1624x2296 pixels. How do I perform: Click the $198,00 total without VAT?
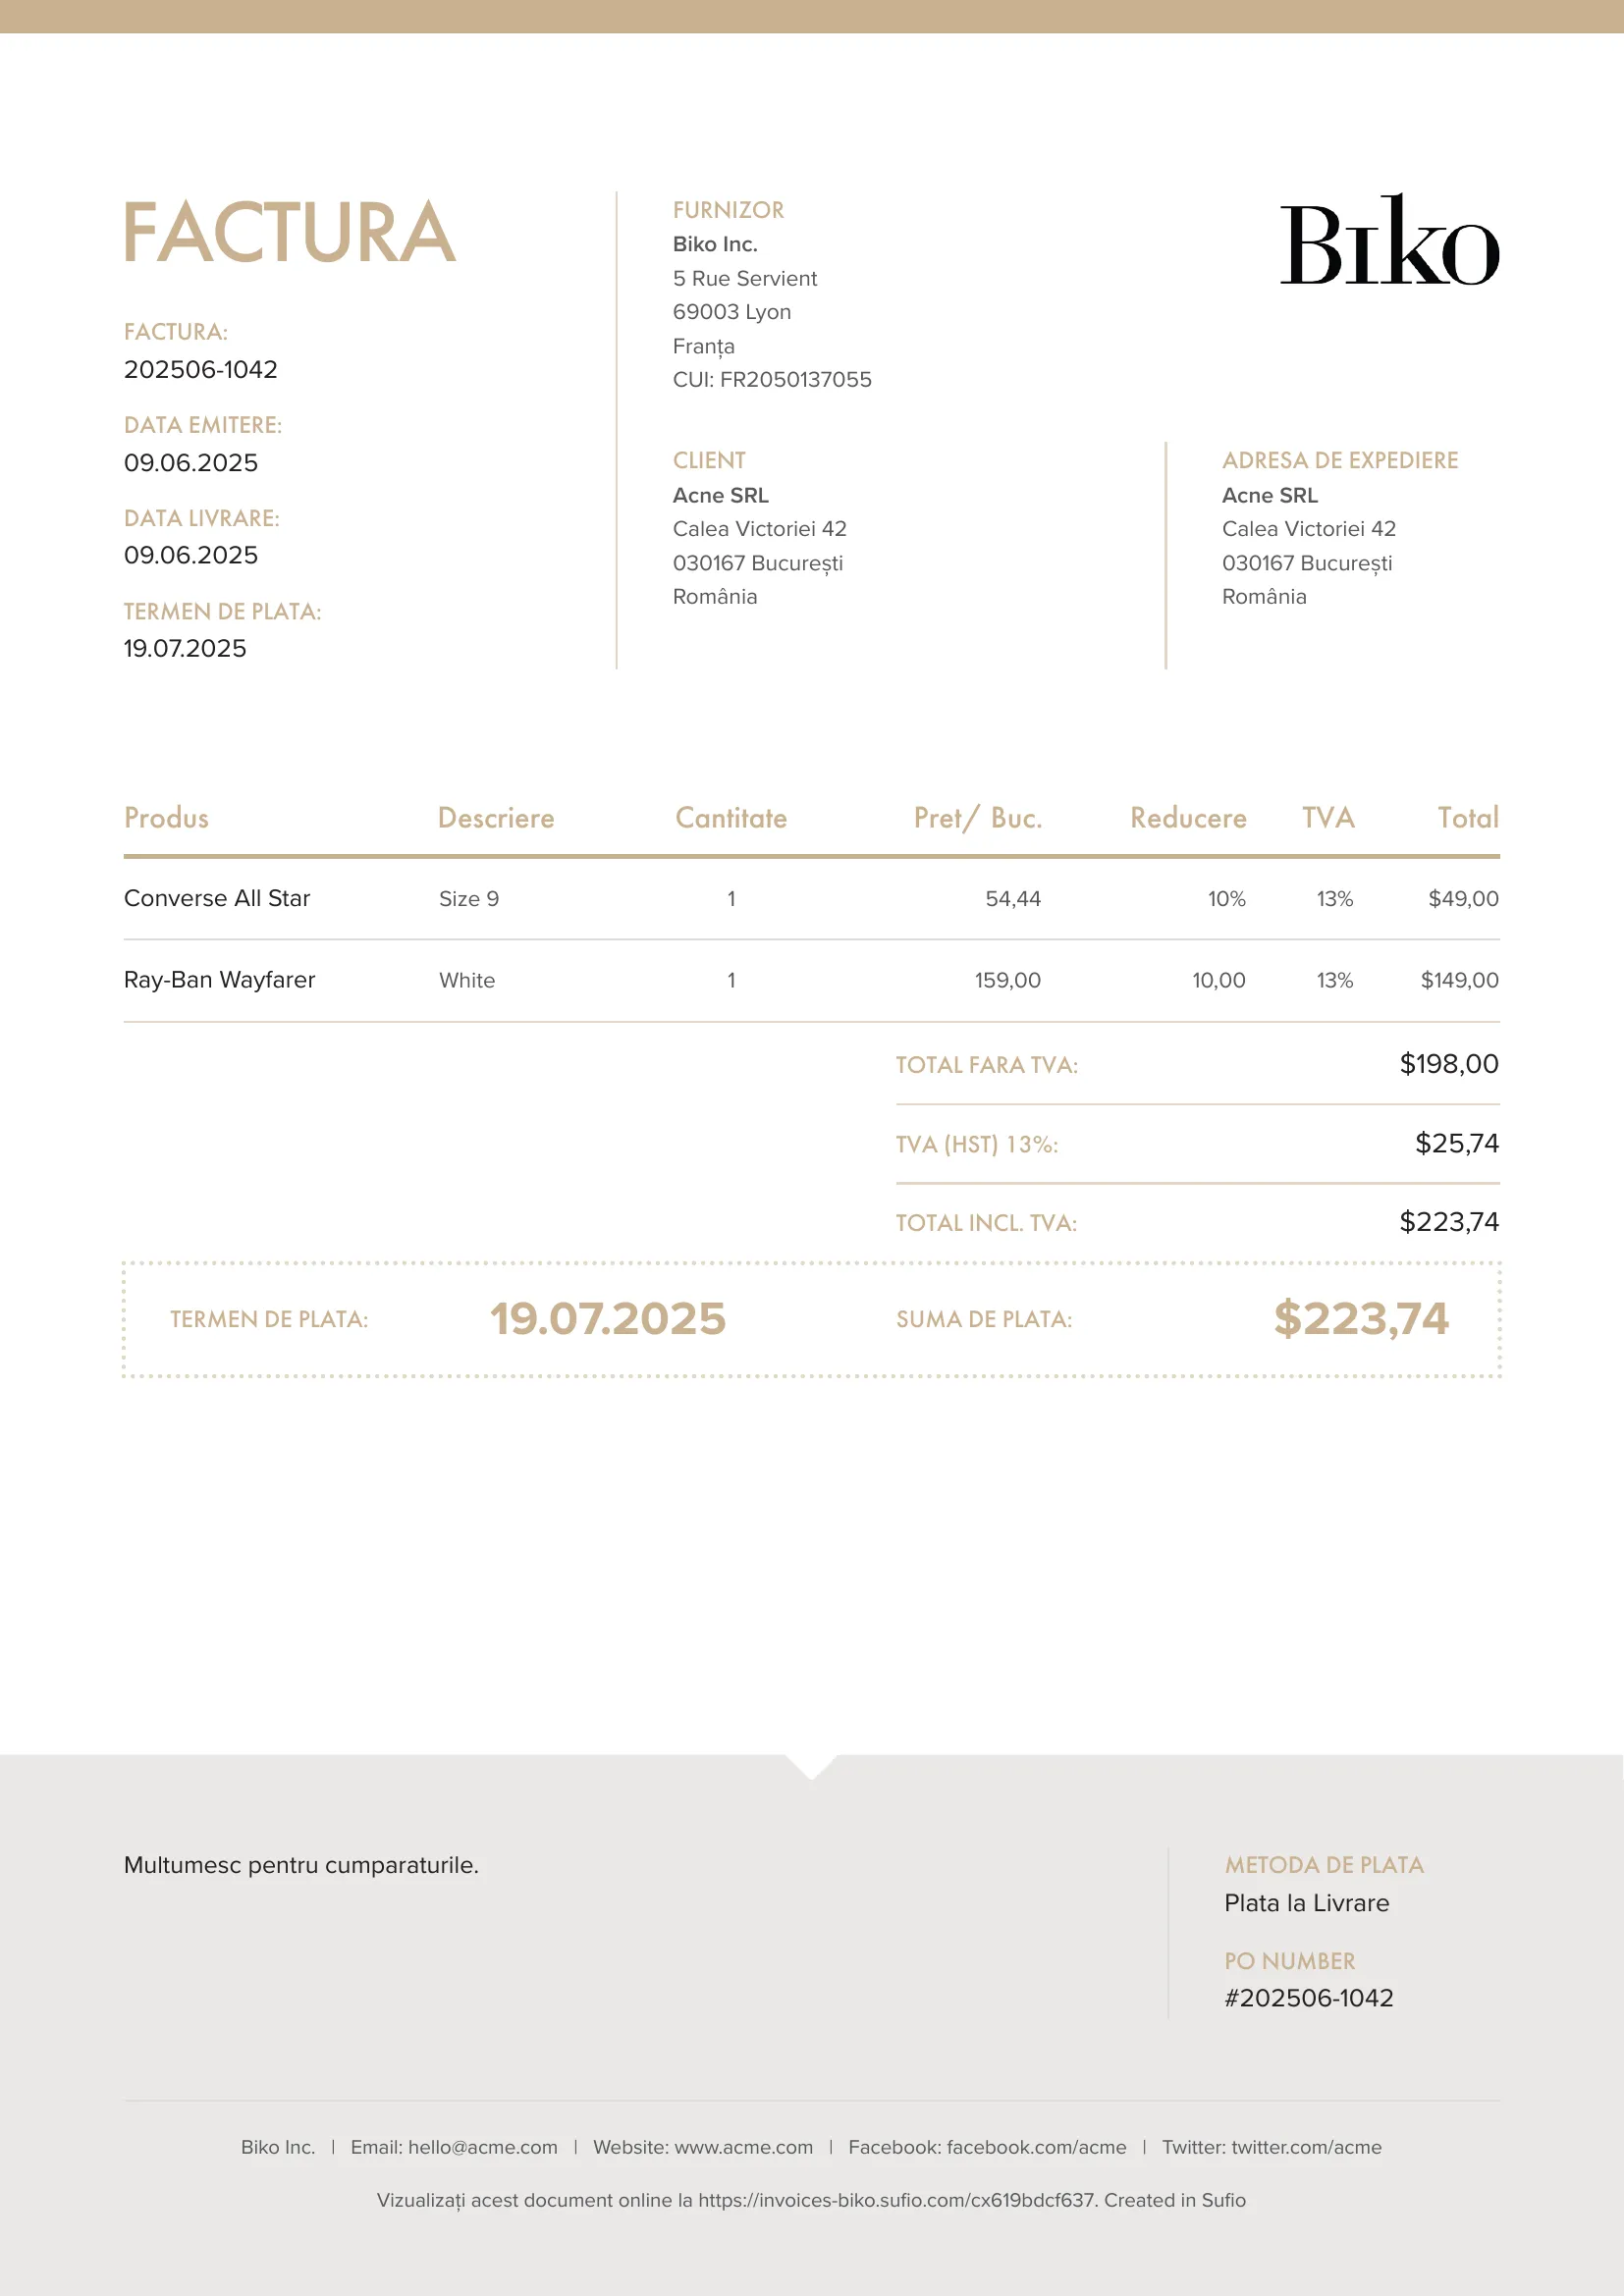(x=1449, y=1064)
